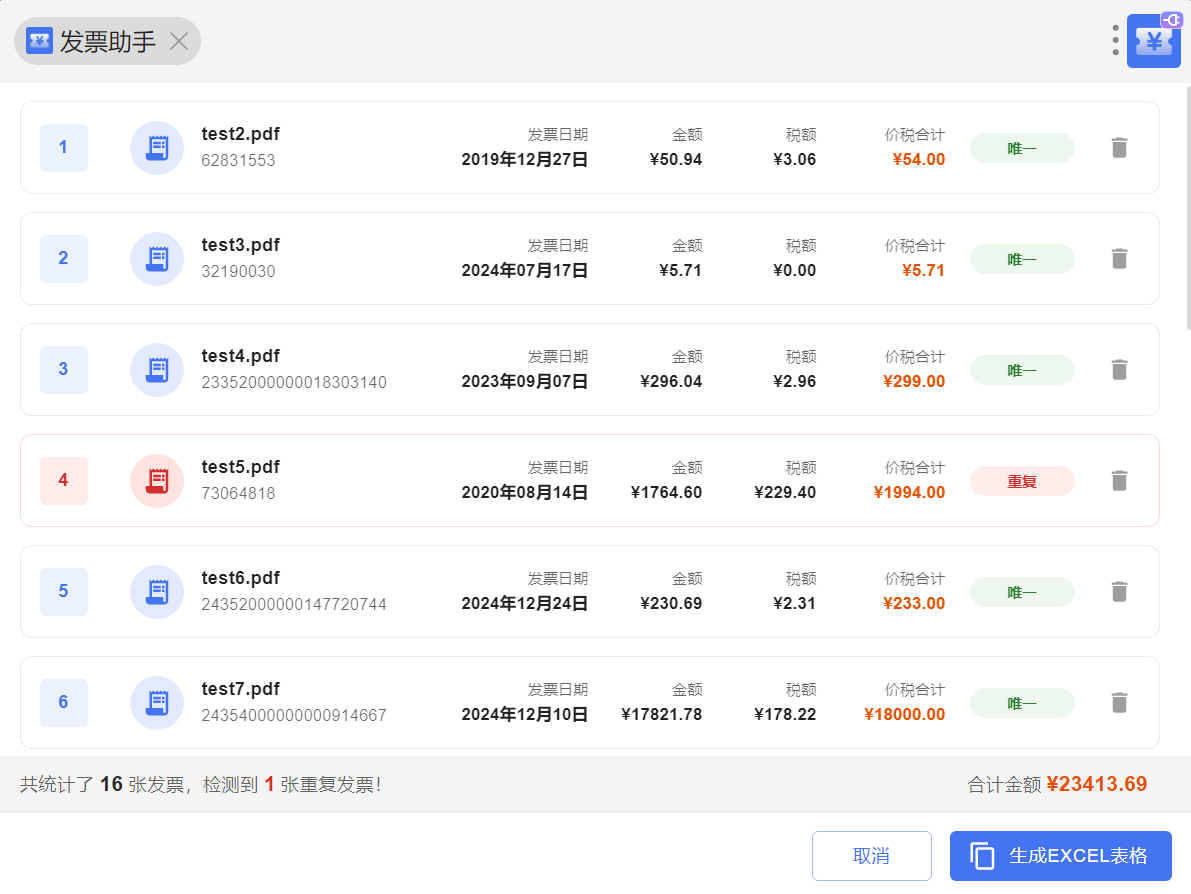Delete the test2.pdf invoice row
The image size is (1191, 894).
click(1119, 148)
